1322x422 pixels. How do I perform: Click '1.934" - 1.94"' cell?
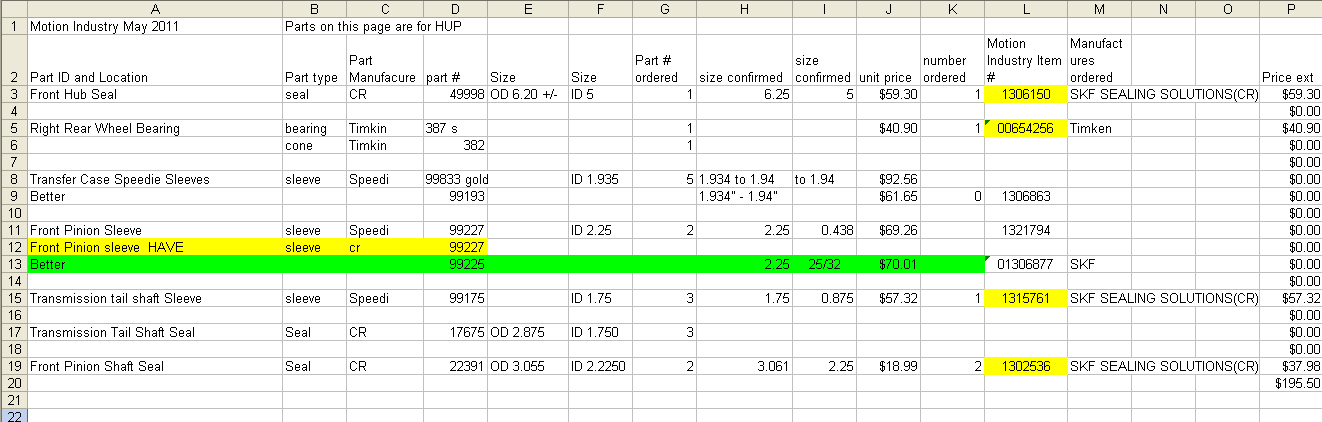pyautogui.click(x=744, y=196)
